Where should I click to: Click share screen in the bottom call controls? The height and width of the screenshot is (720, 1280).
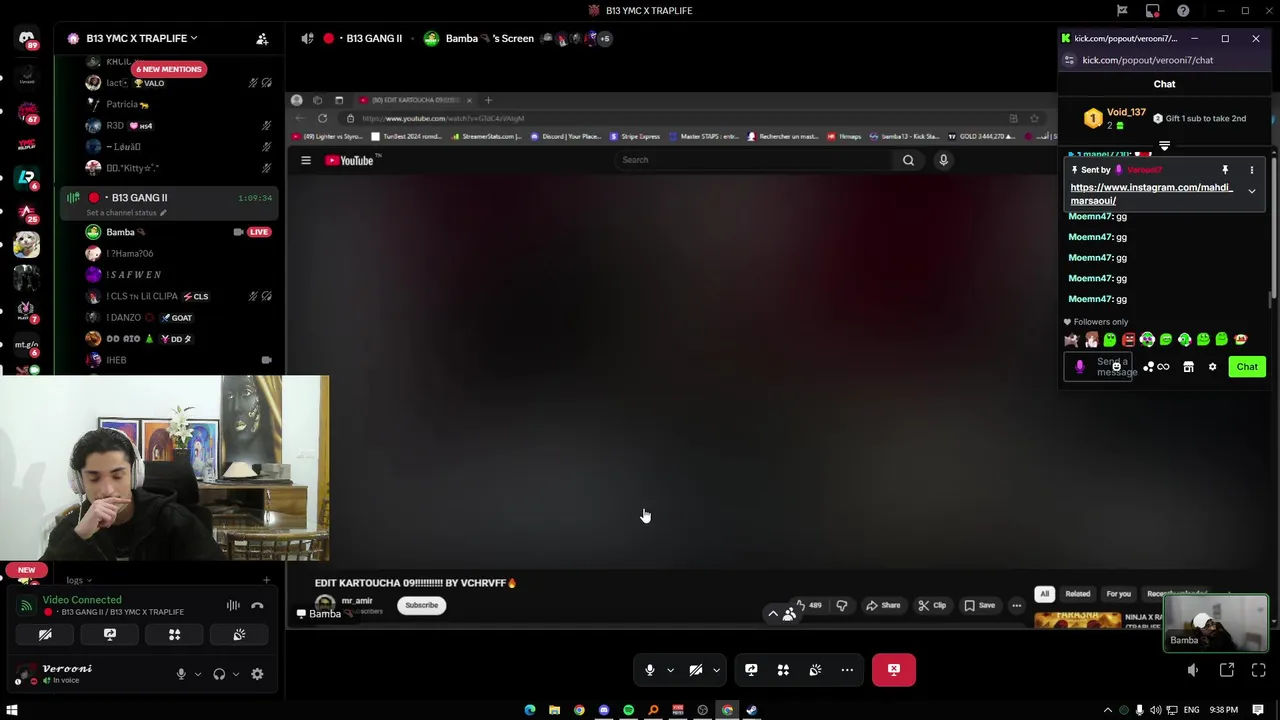(751, 670)
